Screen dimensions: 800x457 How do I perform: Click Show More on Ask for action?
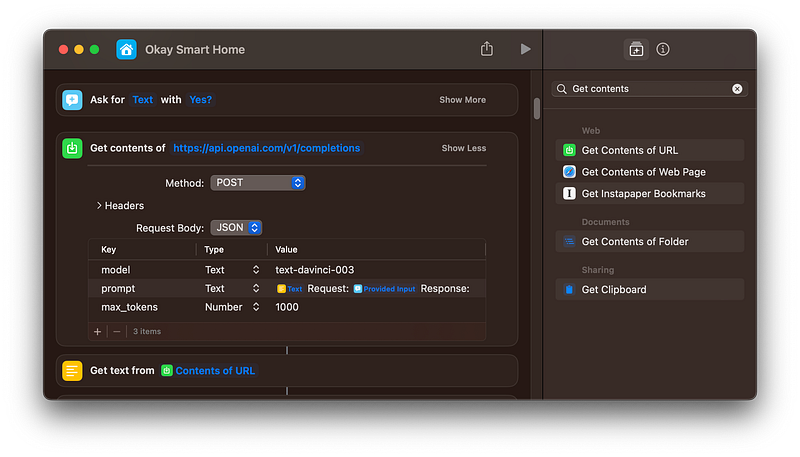click(x=462, y=100)
